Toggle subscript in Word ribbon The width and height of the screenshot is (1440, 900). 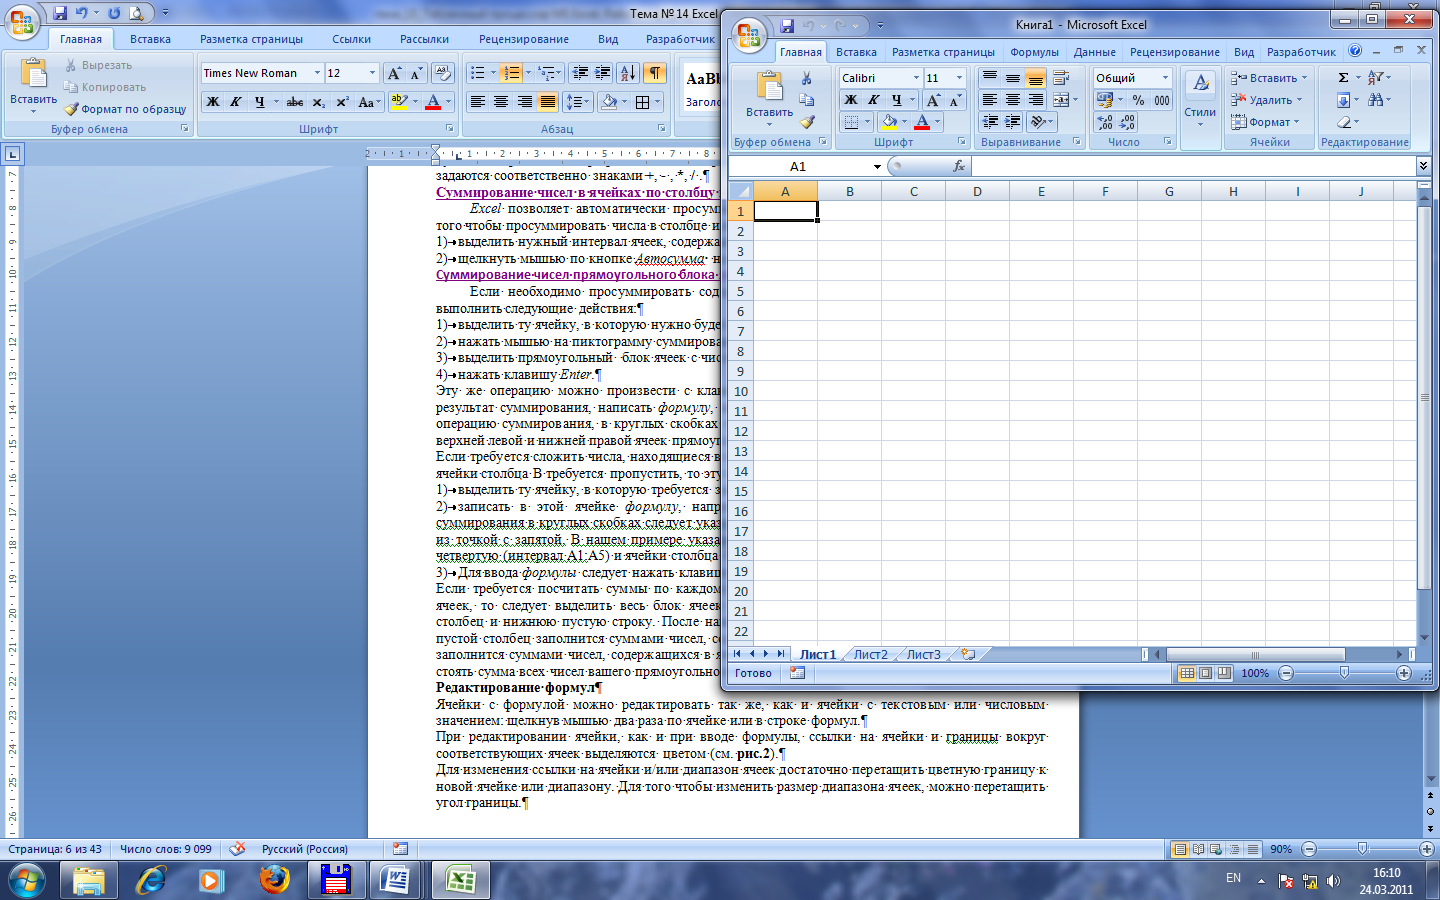coord(318,102)
